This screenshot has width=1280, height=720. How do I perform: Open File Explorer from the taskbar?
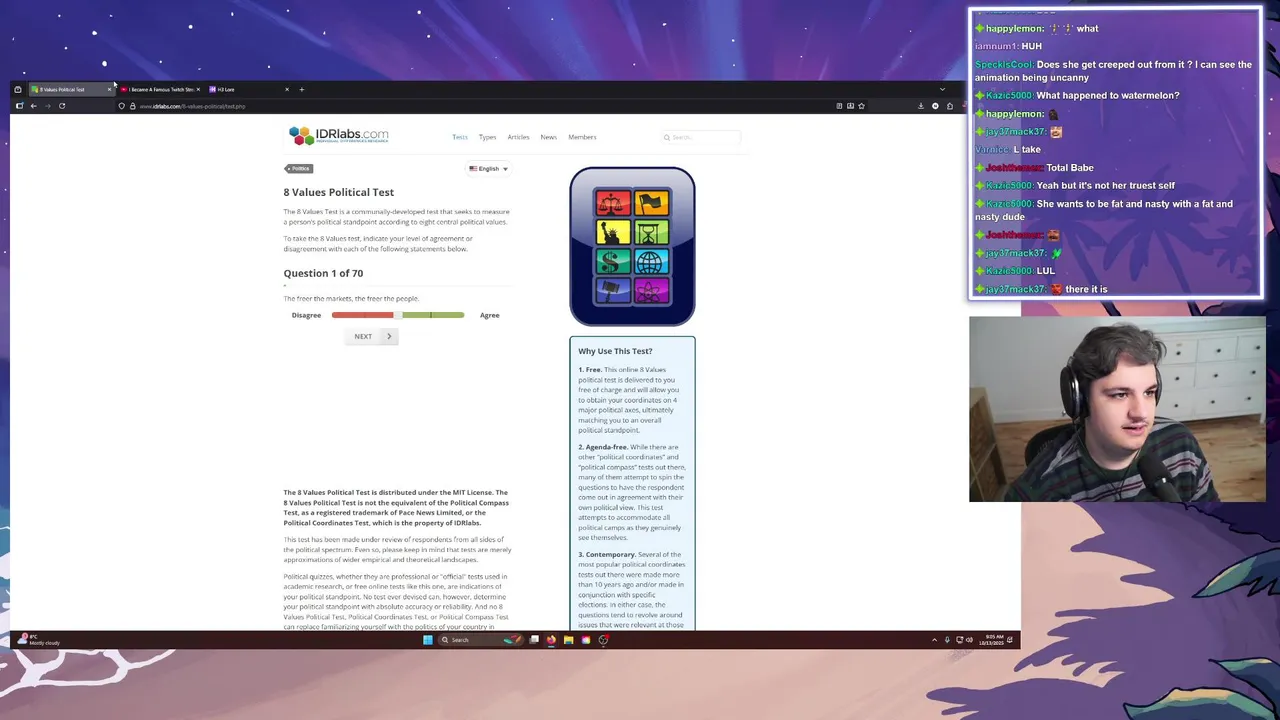(568, 640)
